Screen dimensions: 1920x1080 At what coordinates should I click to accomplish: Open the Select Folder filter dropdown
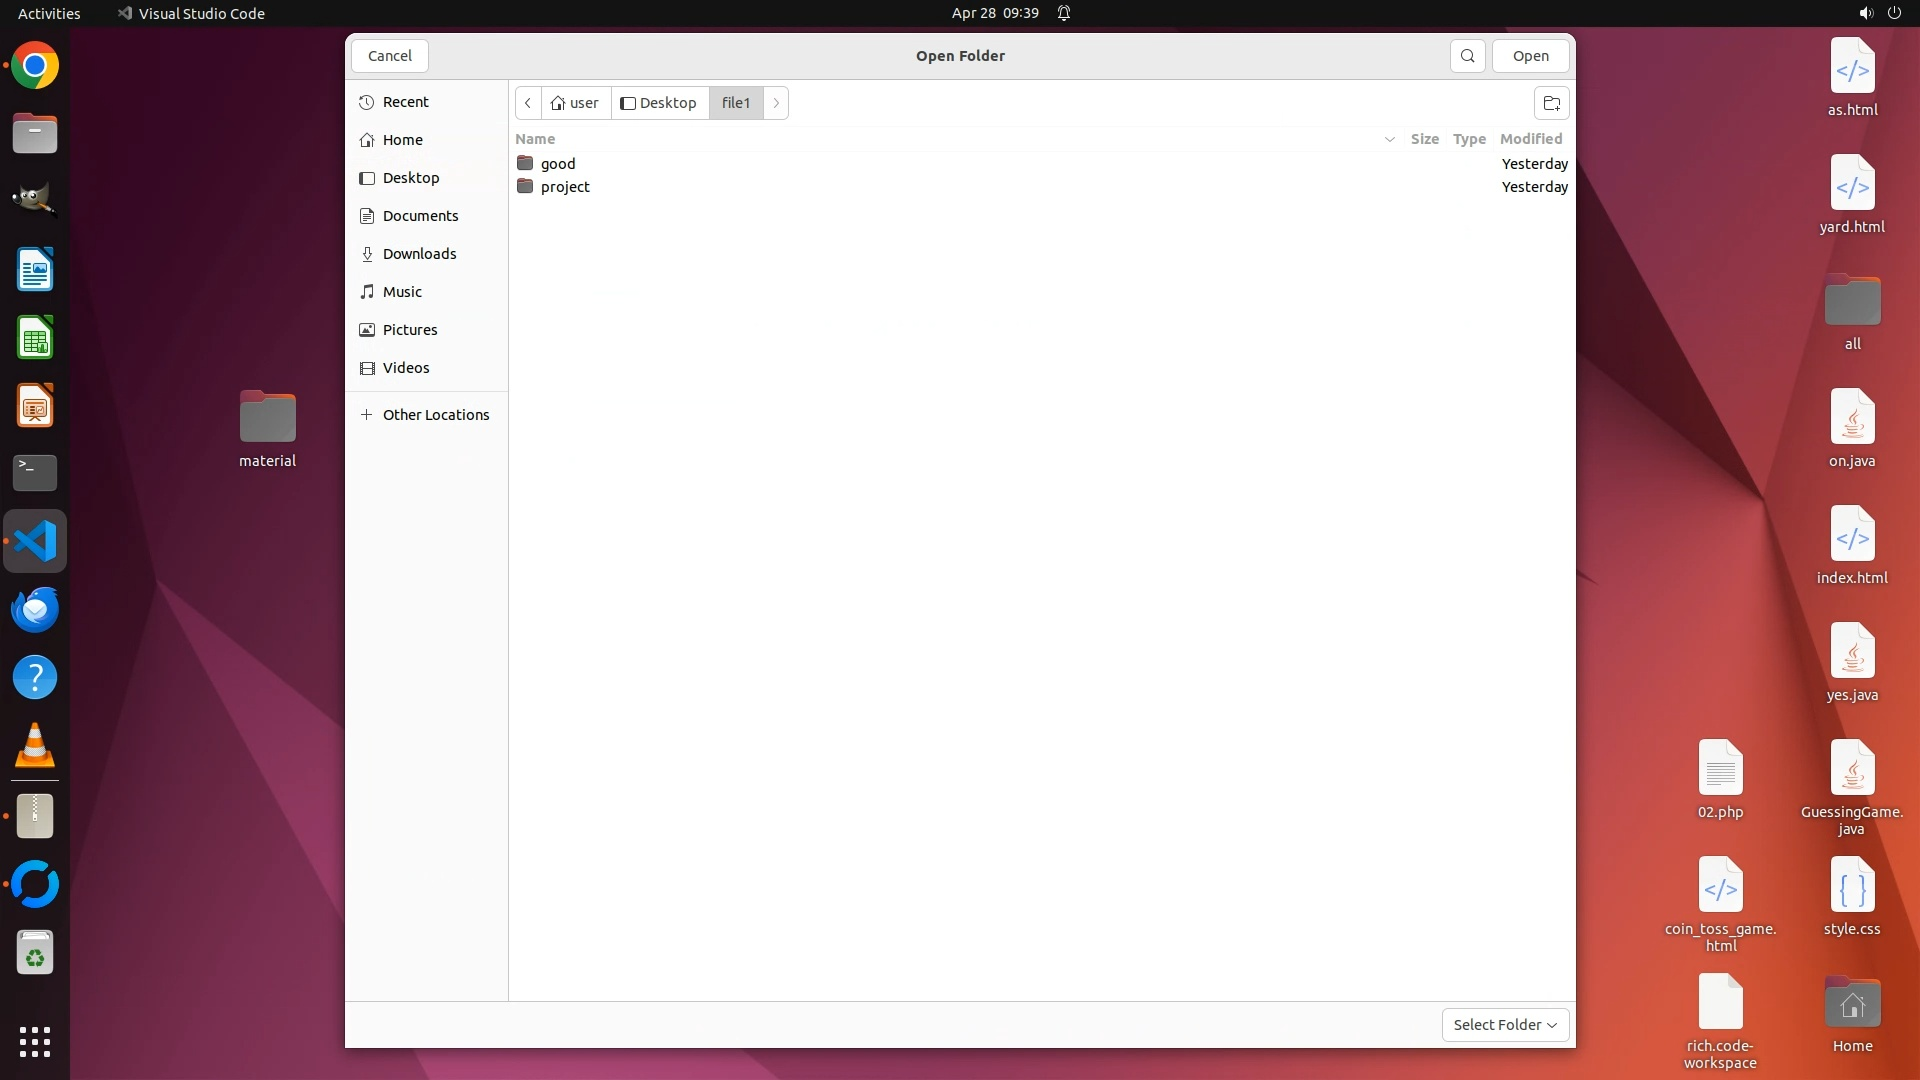pyautogui.click(x=1505, y=1025)
